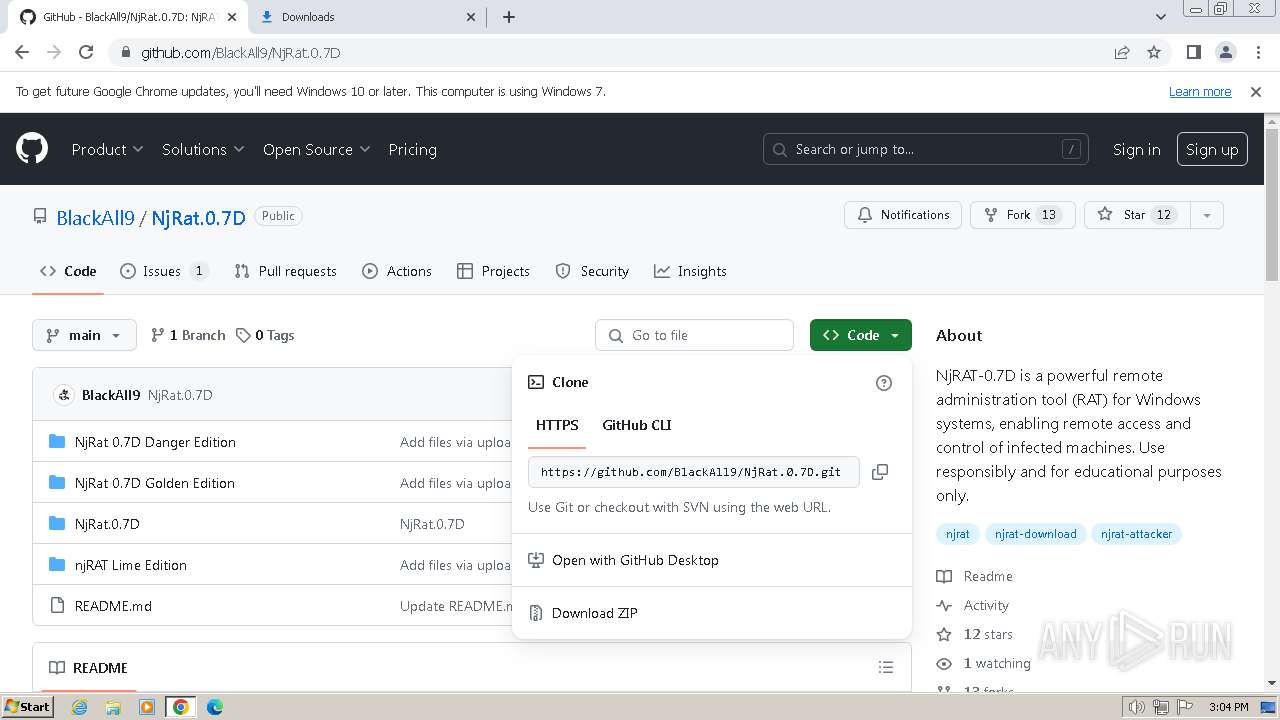
Task: Click the 0 Tags link
Action: pos(265,335)
